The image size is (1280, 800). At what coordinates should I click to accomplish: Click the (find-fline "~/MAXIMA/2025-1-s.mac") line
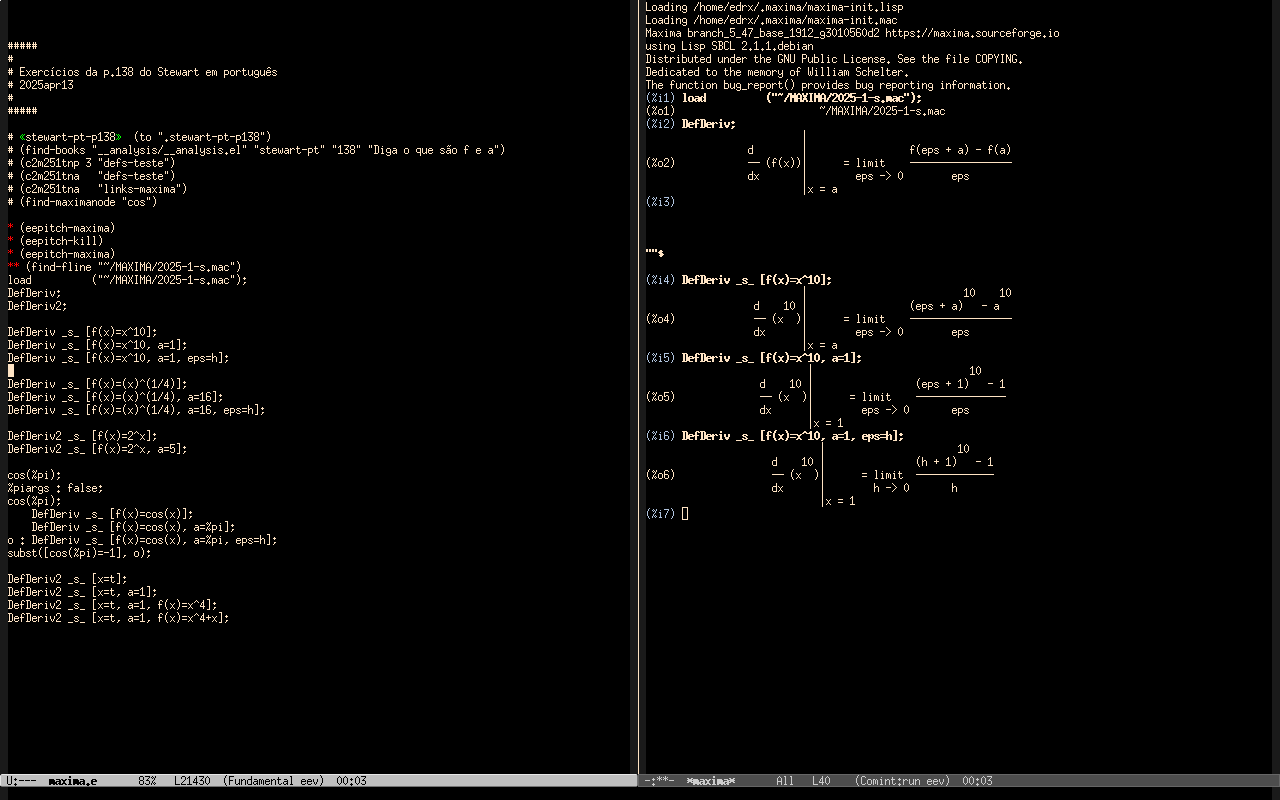(124, 267)
